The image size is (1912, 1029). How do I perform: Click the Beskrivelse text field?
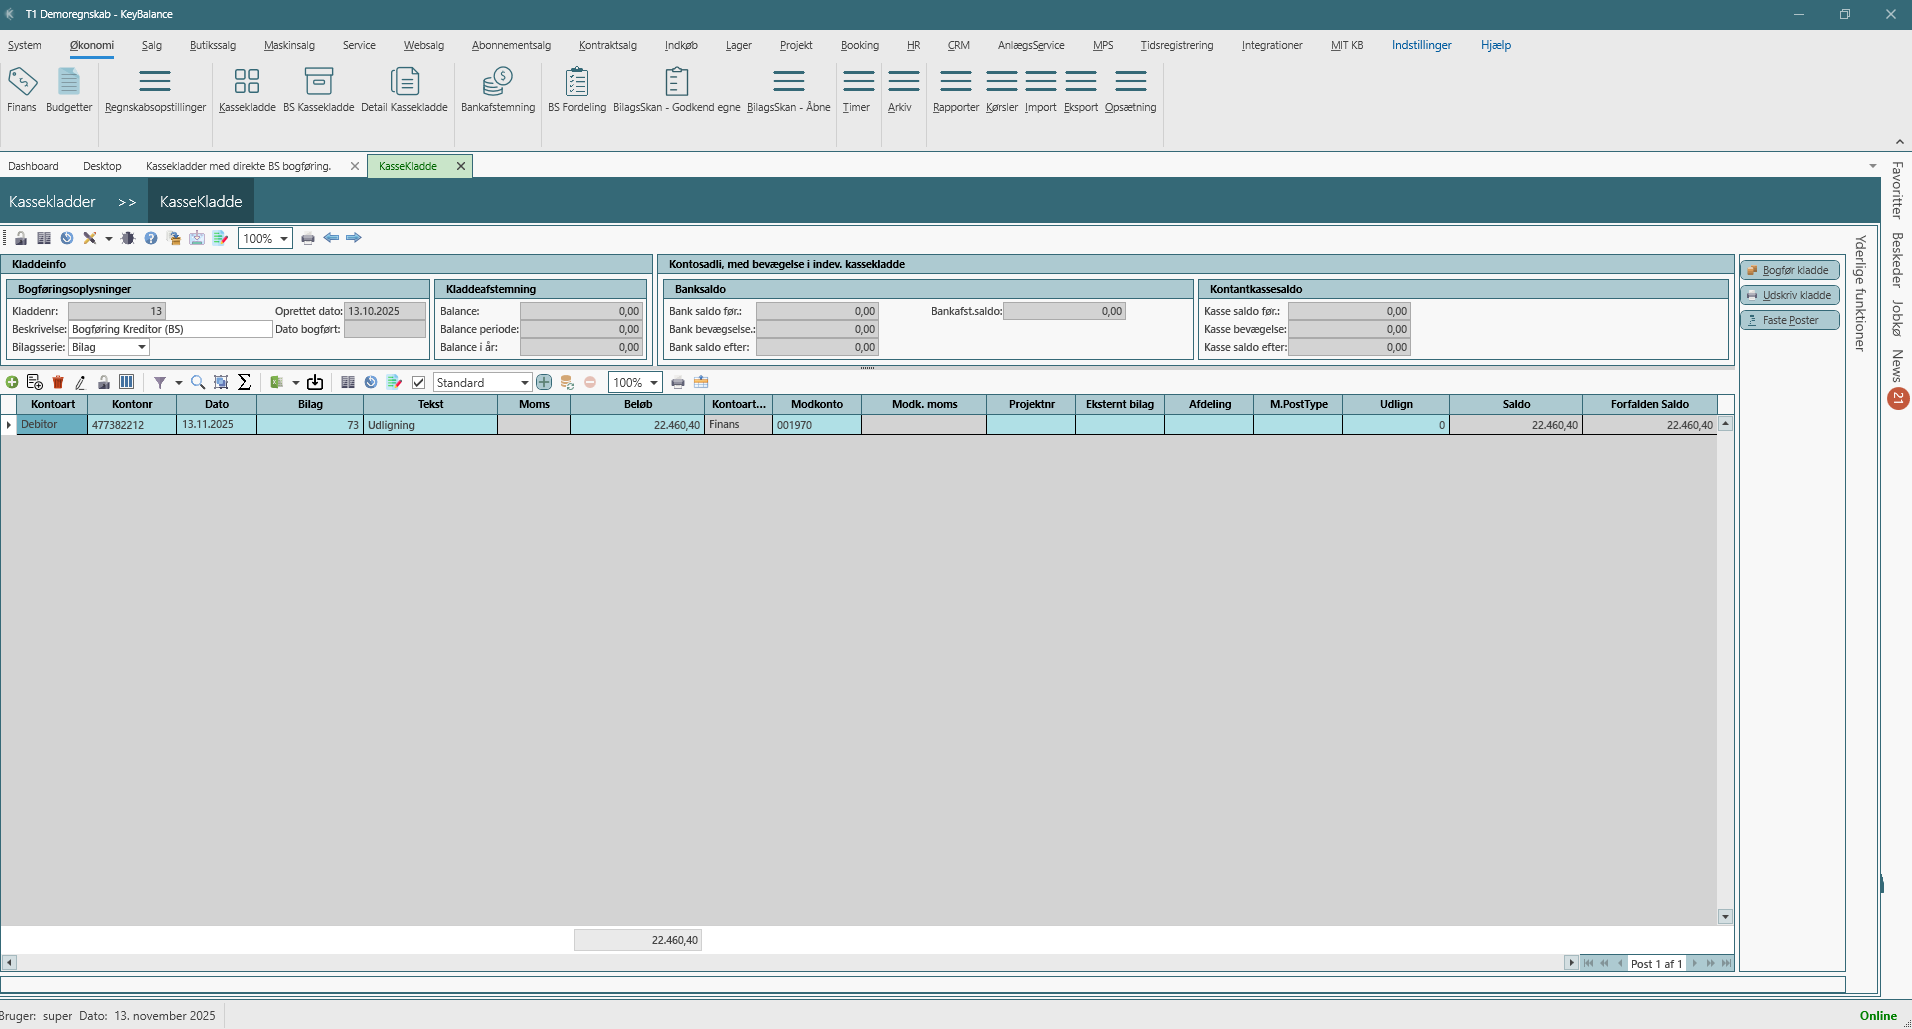coord(169,329)
